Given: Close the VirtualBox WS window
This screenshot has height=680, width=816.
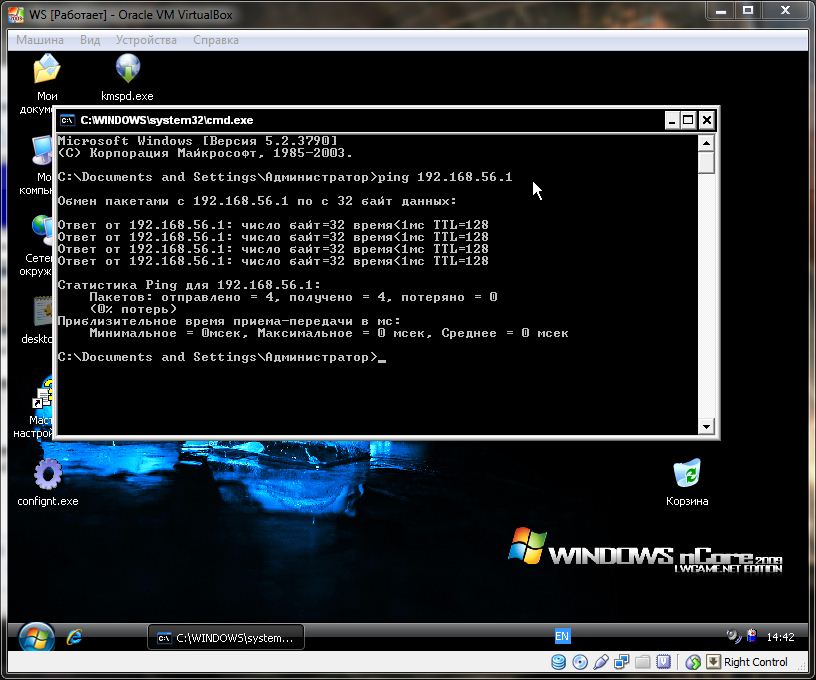Looking at the screenshot, I should pyautogui.click(x=785, y=10).
